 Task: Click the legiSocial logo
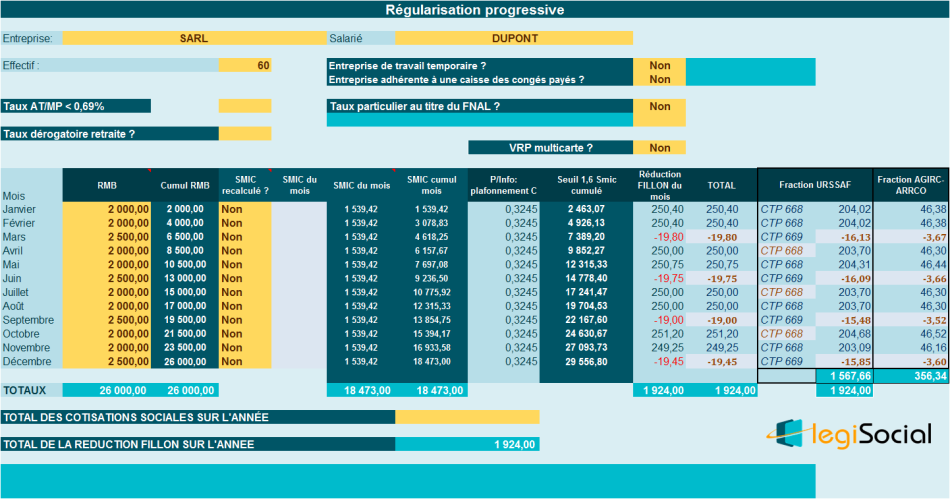[x=849, y=433]
